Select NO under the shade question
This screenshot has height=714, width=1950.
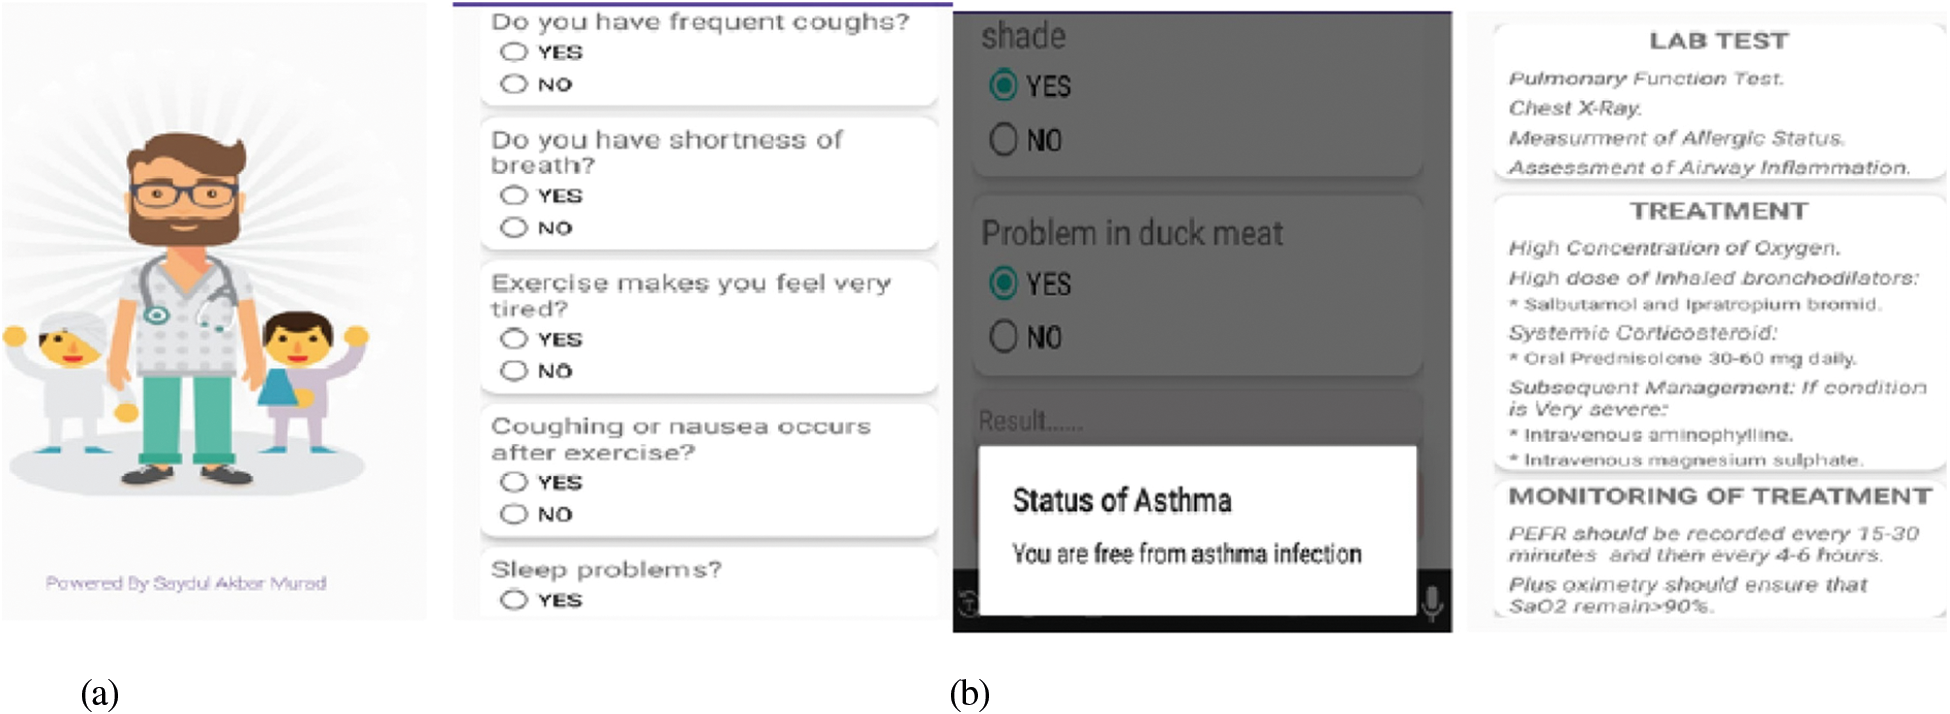click(1003, 140)
